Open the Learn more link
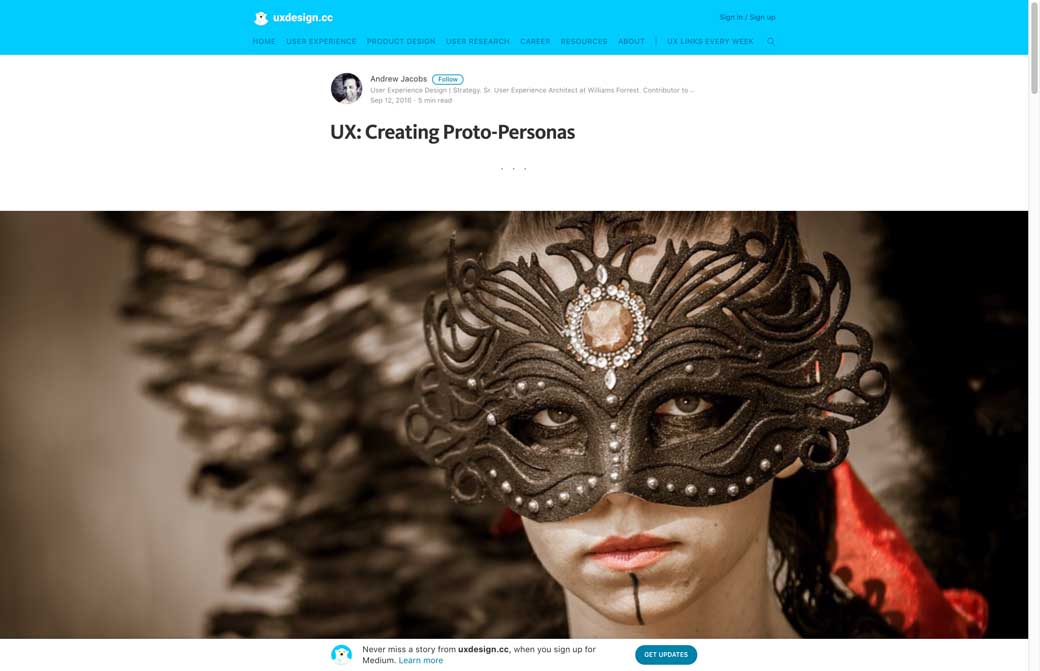Screen dimensions: 1040x671 [x=421, y=660]
